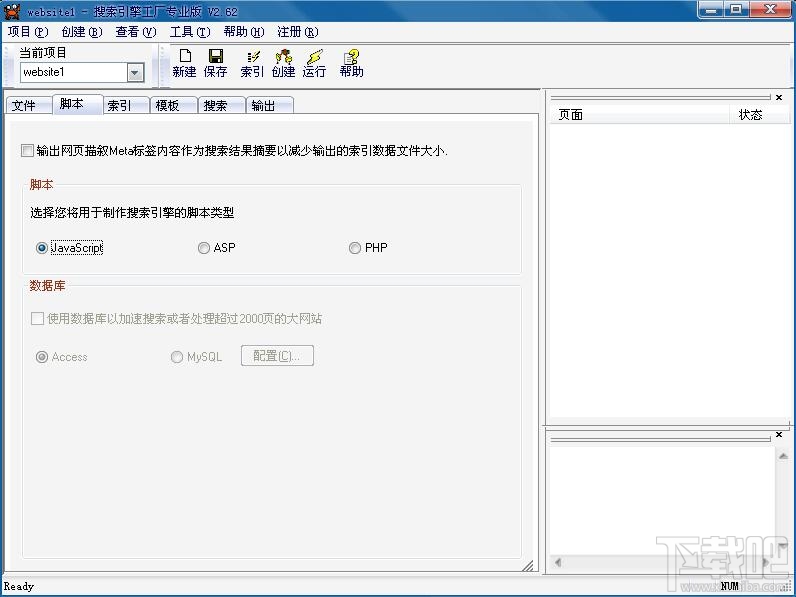Minimize the application window
The width and height of the screenshot is (796, 597).
711,10
